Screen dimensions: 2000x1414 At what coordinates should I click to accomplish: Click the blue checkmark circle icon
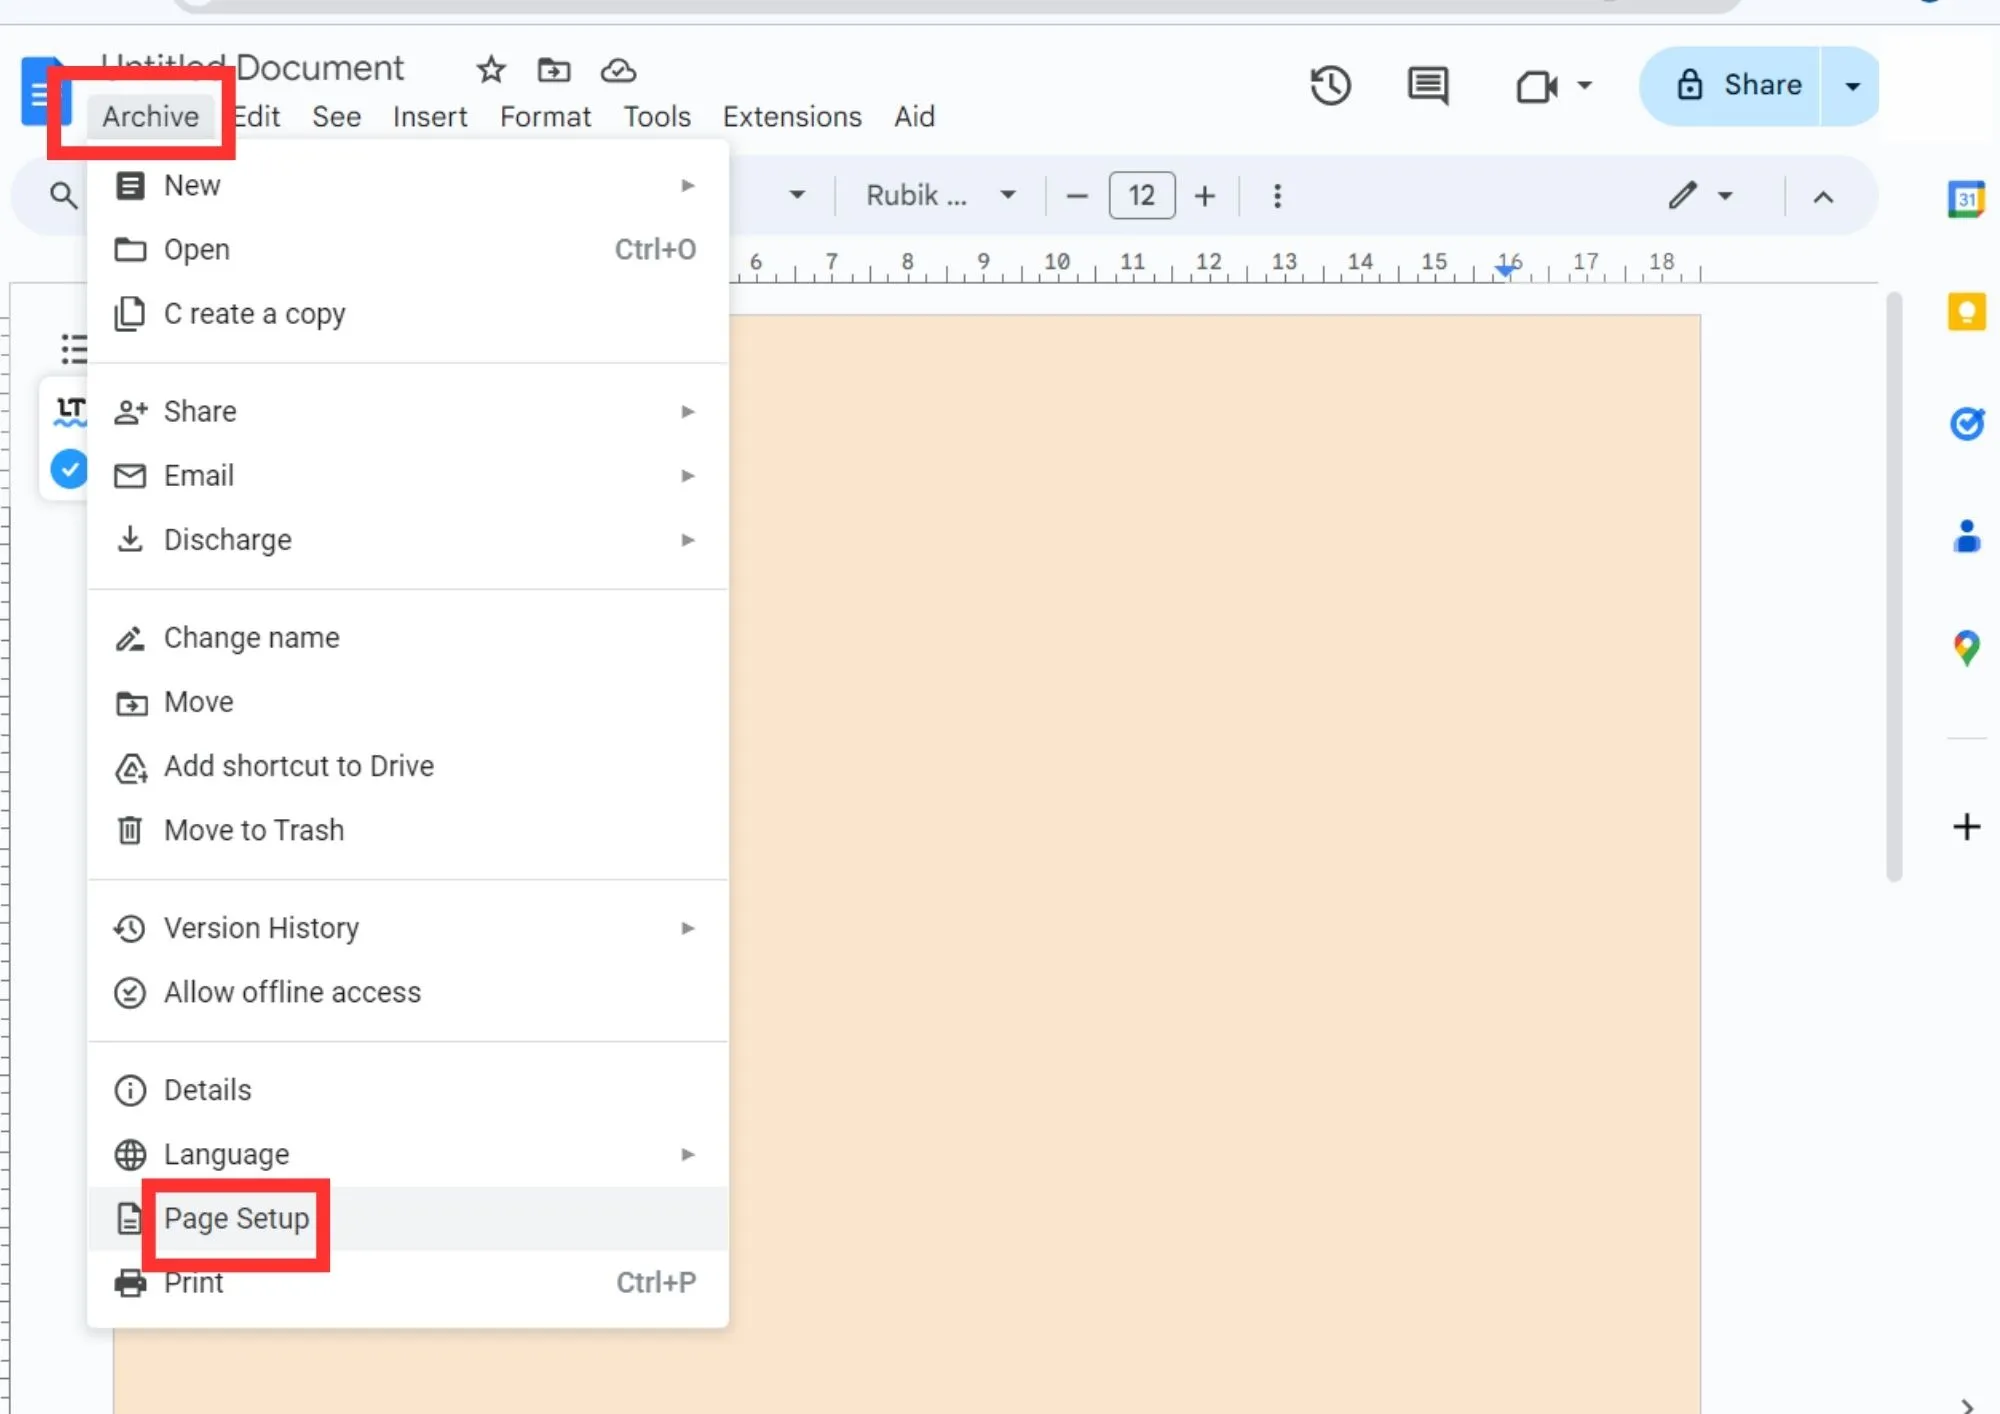coord(68,469)
